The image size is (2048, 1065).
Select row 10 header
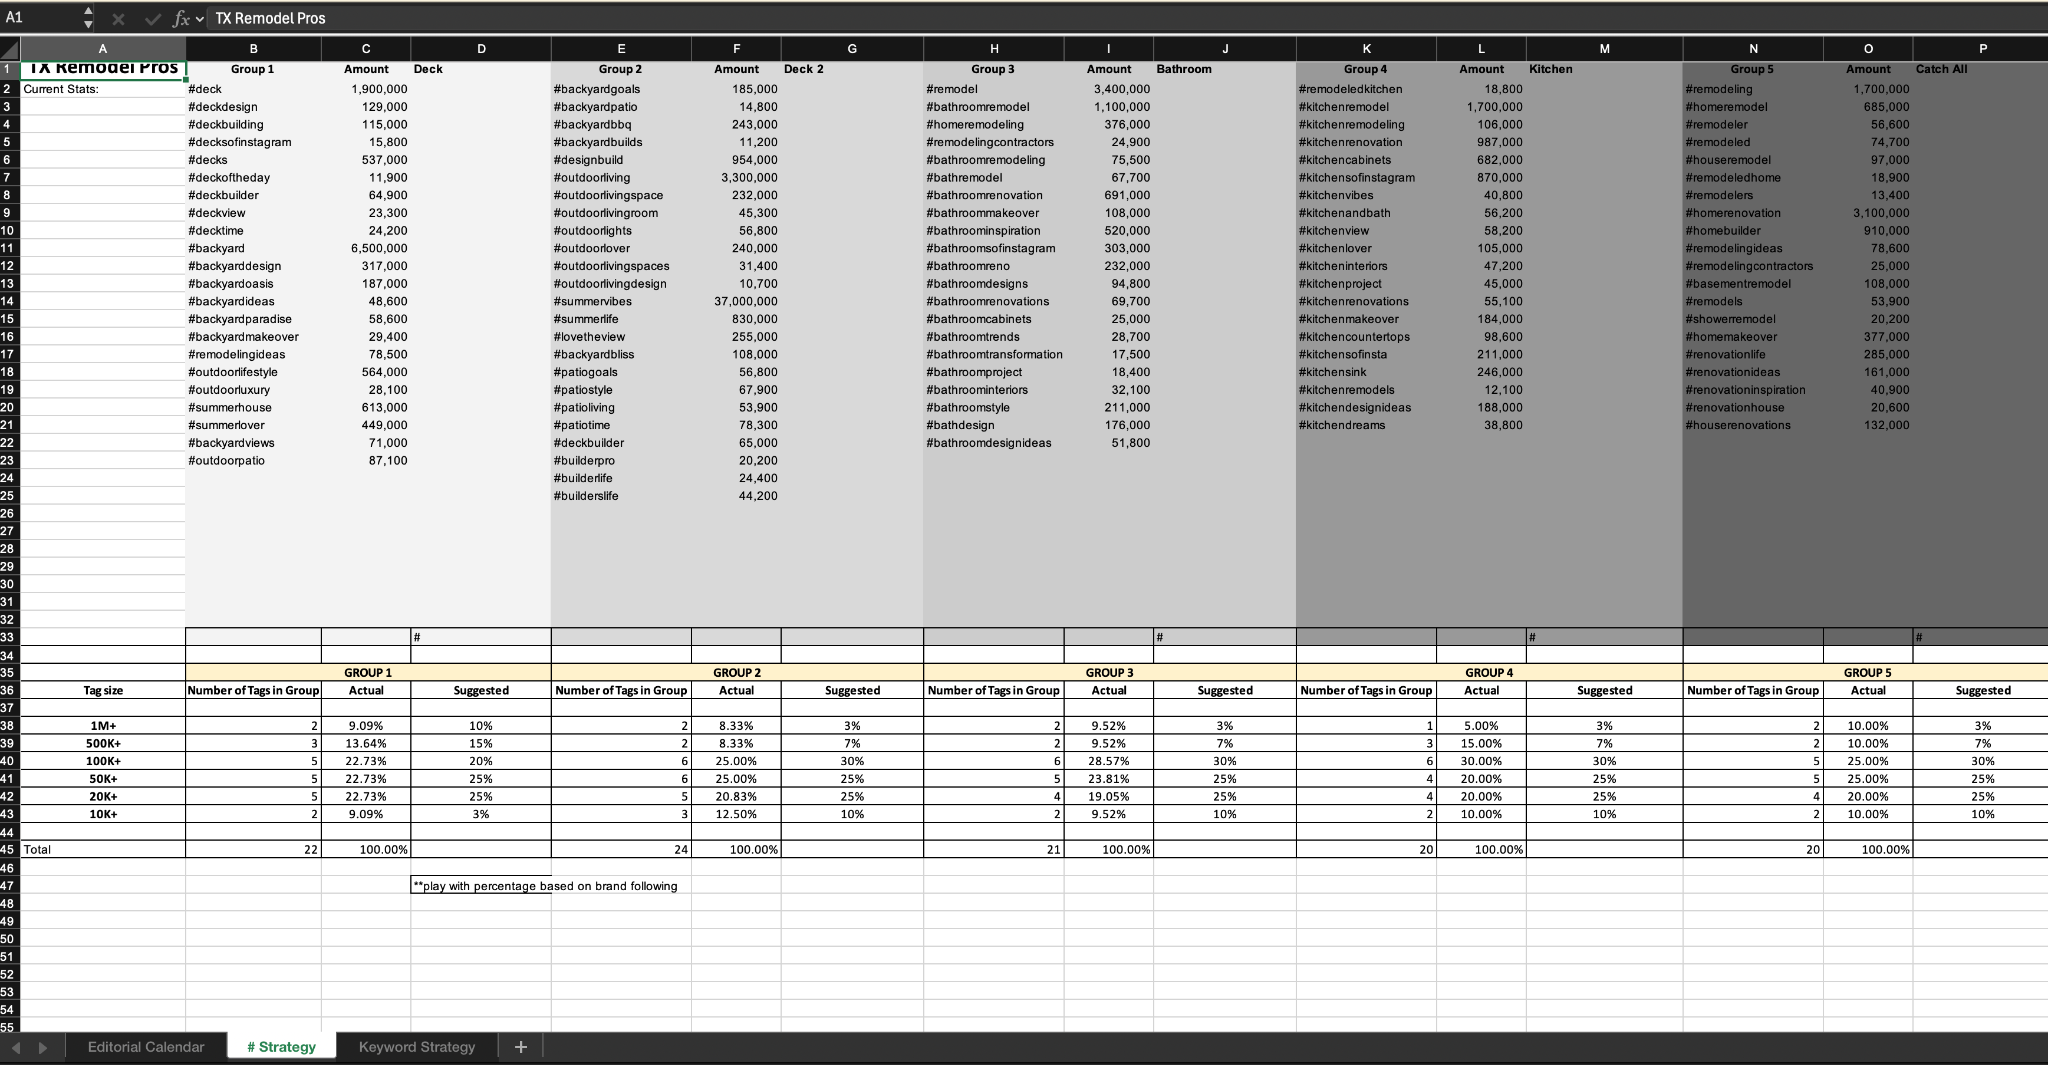[x=9, y=231]
